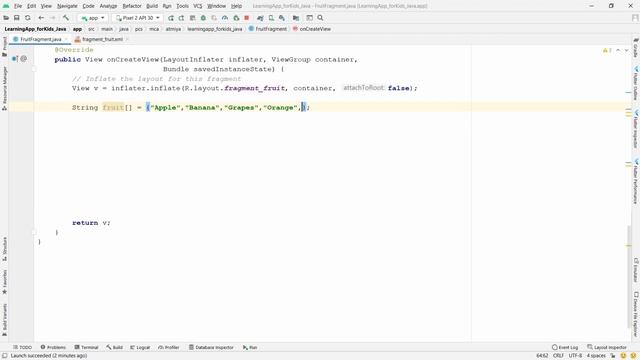Click the tool windows quick-access icon bottom-left

[5, 356]
